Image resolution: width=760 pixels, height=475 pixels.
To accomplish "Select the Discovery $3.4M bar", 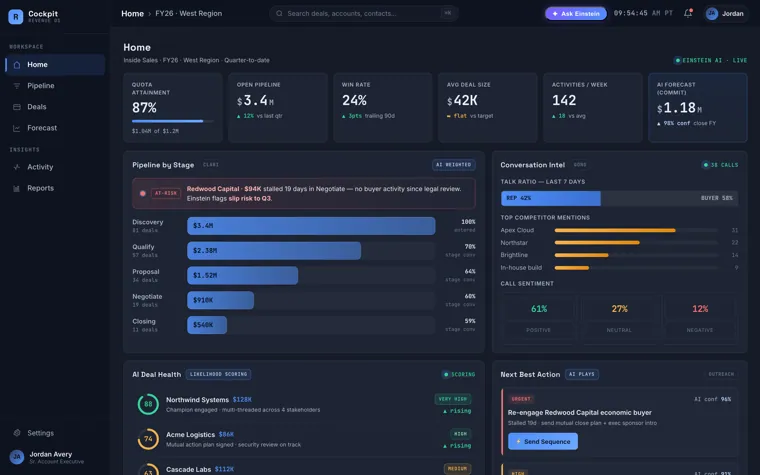I will click(311, 226).
